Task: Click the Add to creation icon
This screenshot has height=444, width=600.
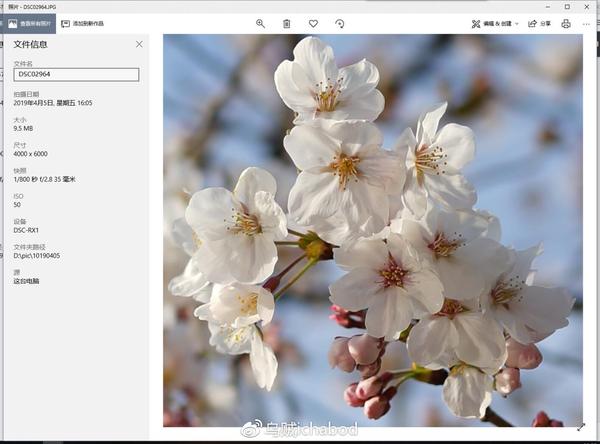Action: [x=65, y=24]
